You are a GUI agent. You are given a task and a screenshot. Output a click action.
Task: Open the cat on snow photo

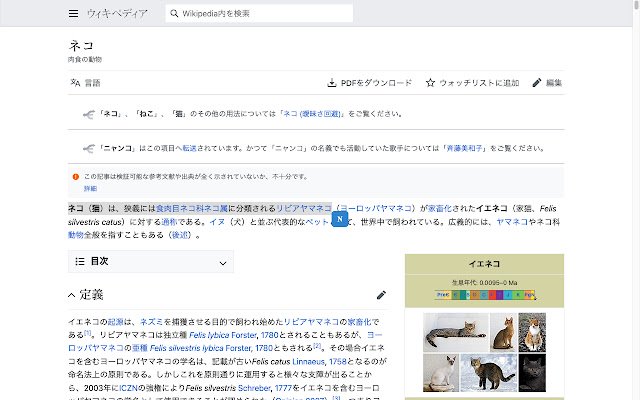coord(489,373)
